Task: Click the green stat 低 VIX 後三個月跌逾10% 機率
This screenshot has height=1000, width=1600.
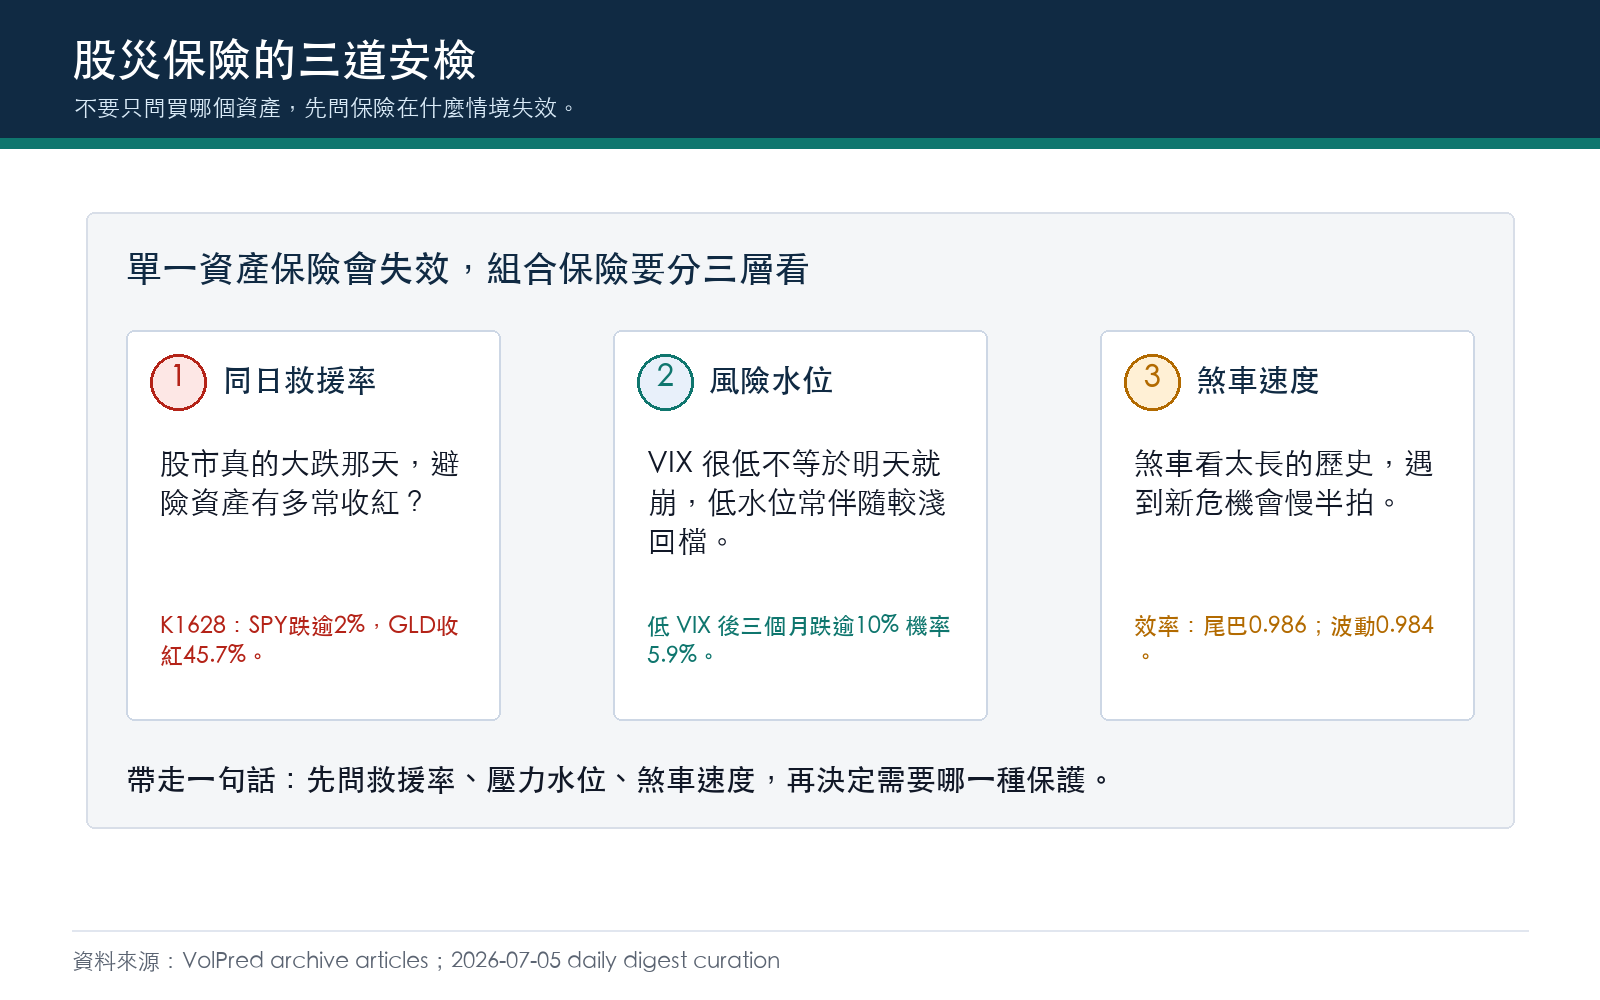Action: tap(799, 640)
